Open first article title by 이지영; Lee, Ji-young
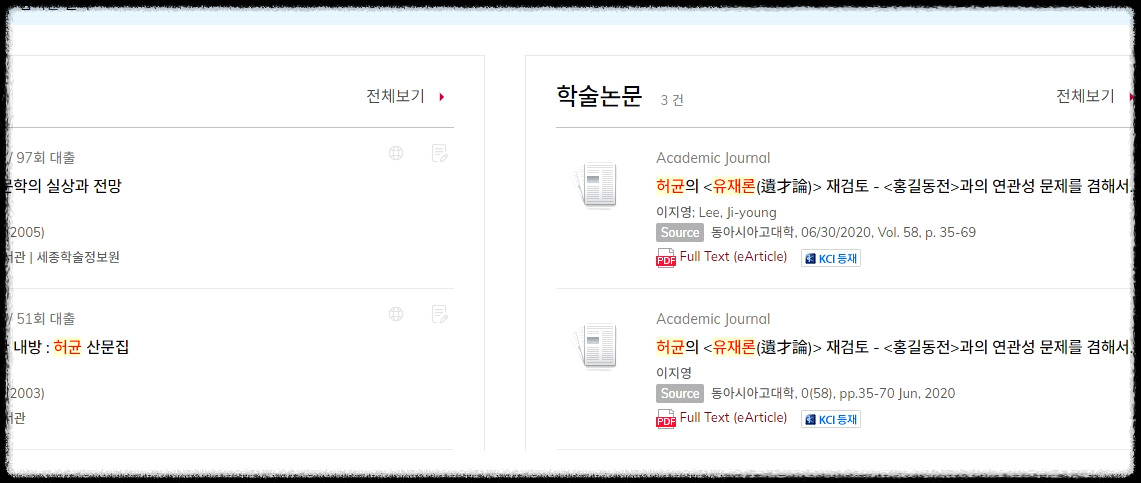Image resolution: width=1141 pixels, height=483 pixels. tap(892, 186)
